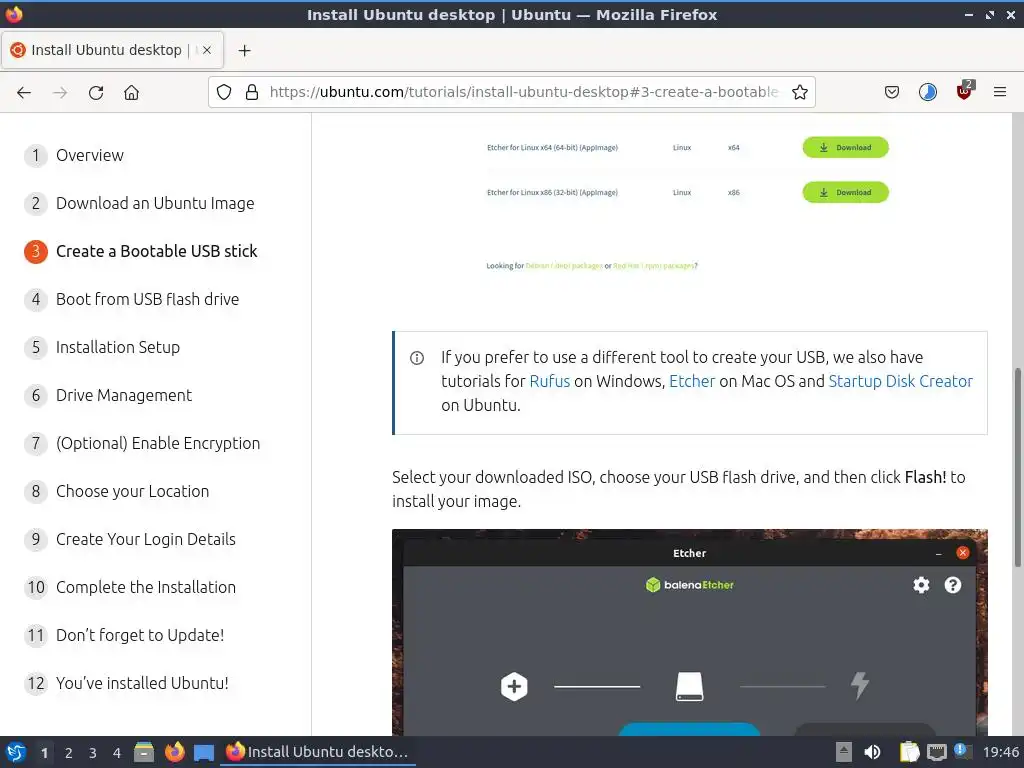This screenshot has height=768, width=1024.
Task: Open the Etcher on Mac OS link
Action: pos(692,381)
